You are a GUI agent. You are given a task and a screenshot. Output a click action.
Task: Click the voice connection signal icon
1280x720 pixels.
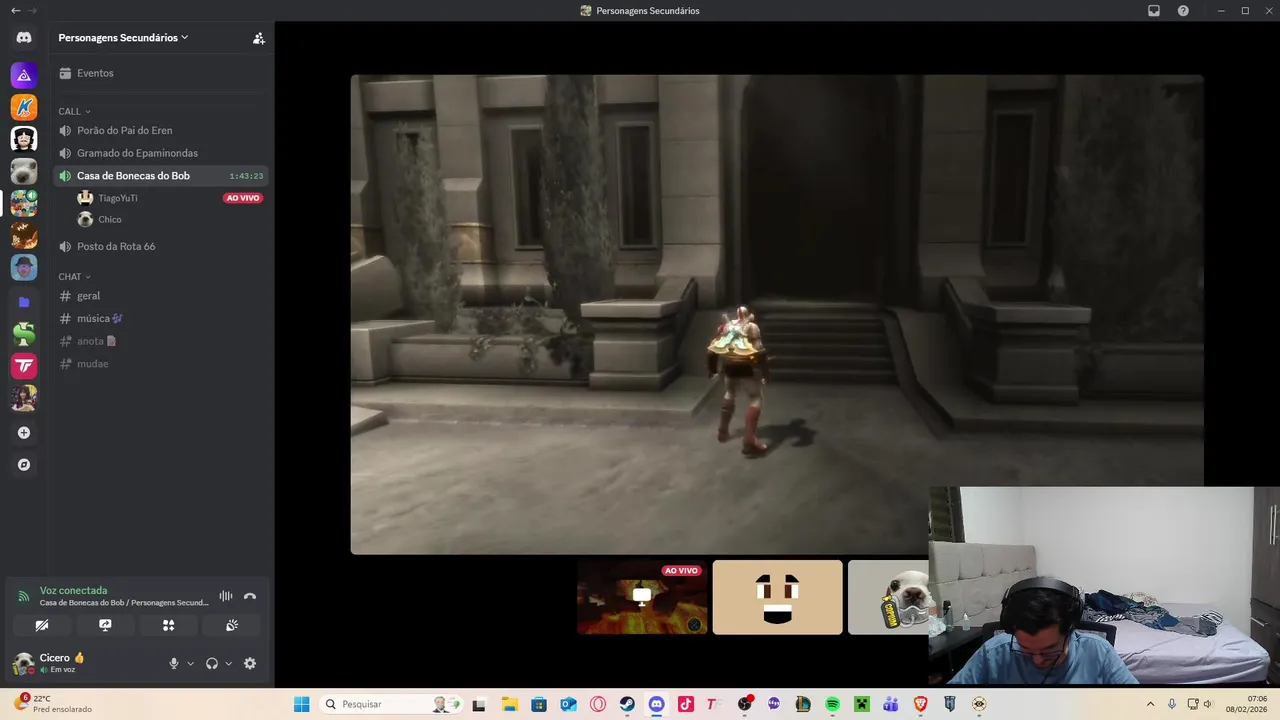[x=23, y=596]
